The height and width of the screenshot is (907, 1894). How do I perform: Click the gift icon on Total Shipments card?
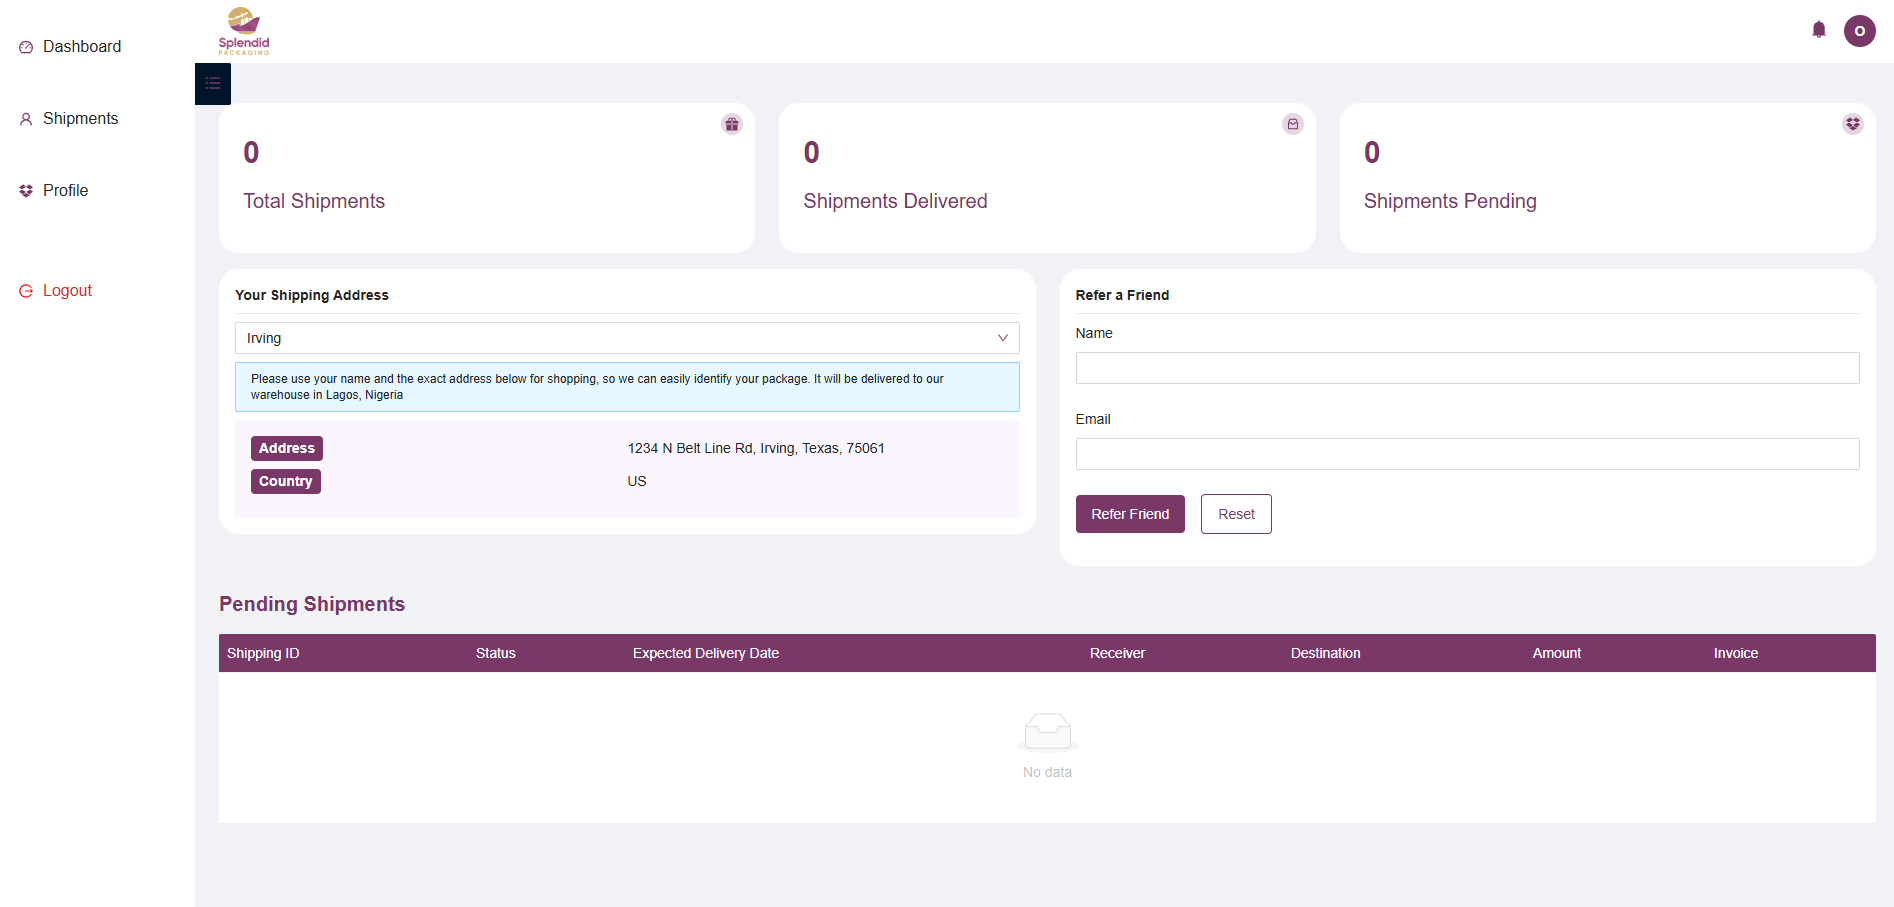[732, 124]
